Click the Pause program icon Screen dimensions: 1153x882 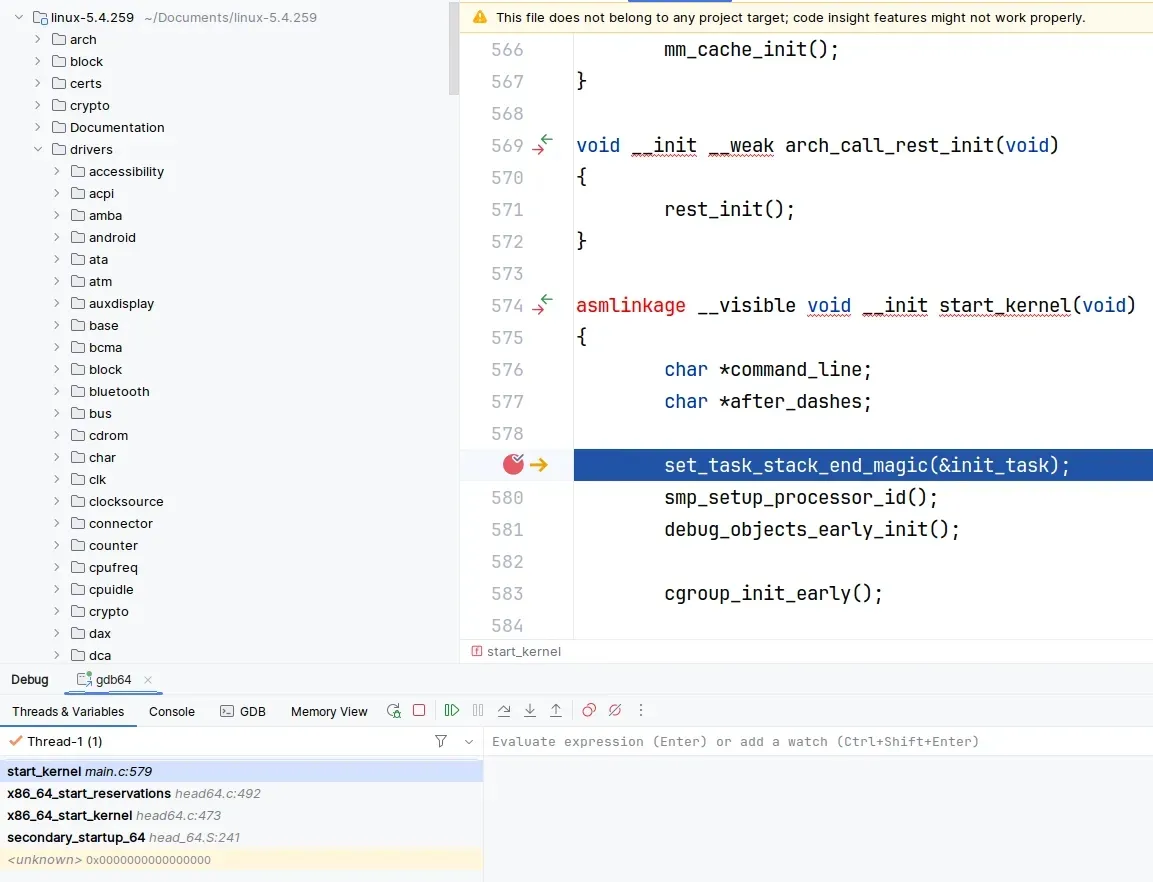pyautogui.click(x=478, y=711)
